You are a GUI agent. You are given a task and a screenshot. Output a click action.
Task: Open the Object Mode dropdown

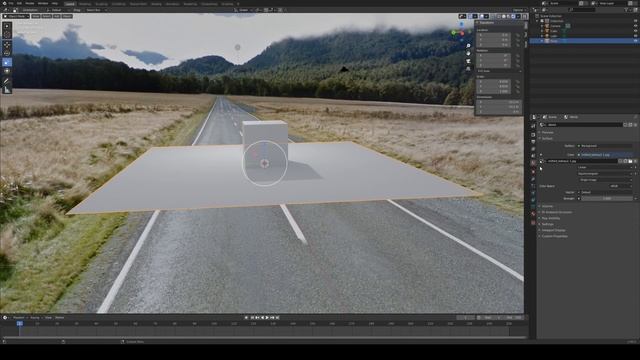pyautogui.click(x=16, y=16)
